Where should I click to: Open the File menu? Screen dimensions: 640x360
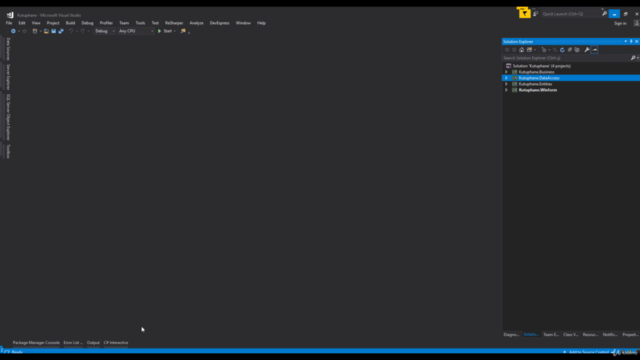[x=9, y=23]
